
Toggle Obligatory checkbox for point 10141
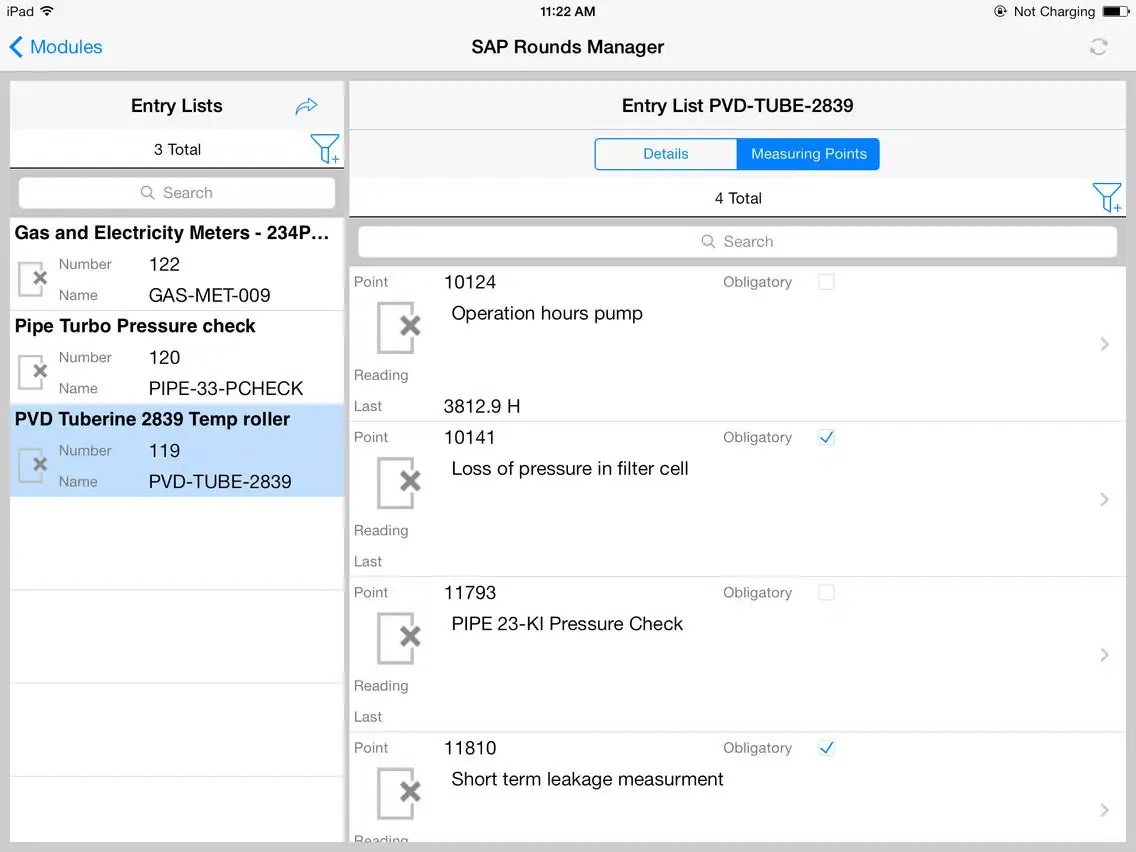[x=826, y=438]
